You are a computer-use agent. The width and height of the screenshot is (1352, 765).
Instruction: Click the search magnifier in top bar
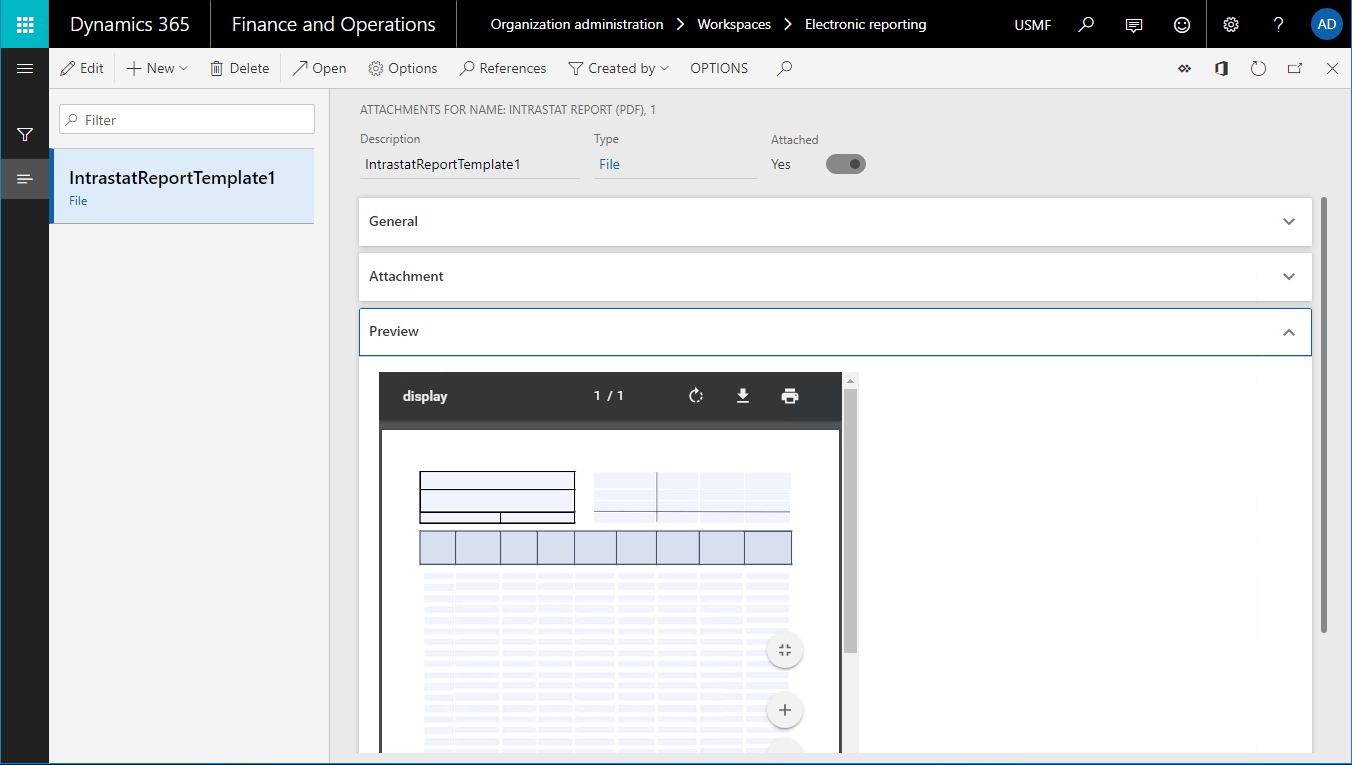pos(1086,24)
